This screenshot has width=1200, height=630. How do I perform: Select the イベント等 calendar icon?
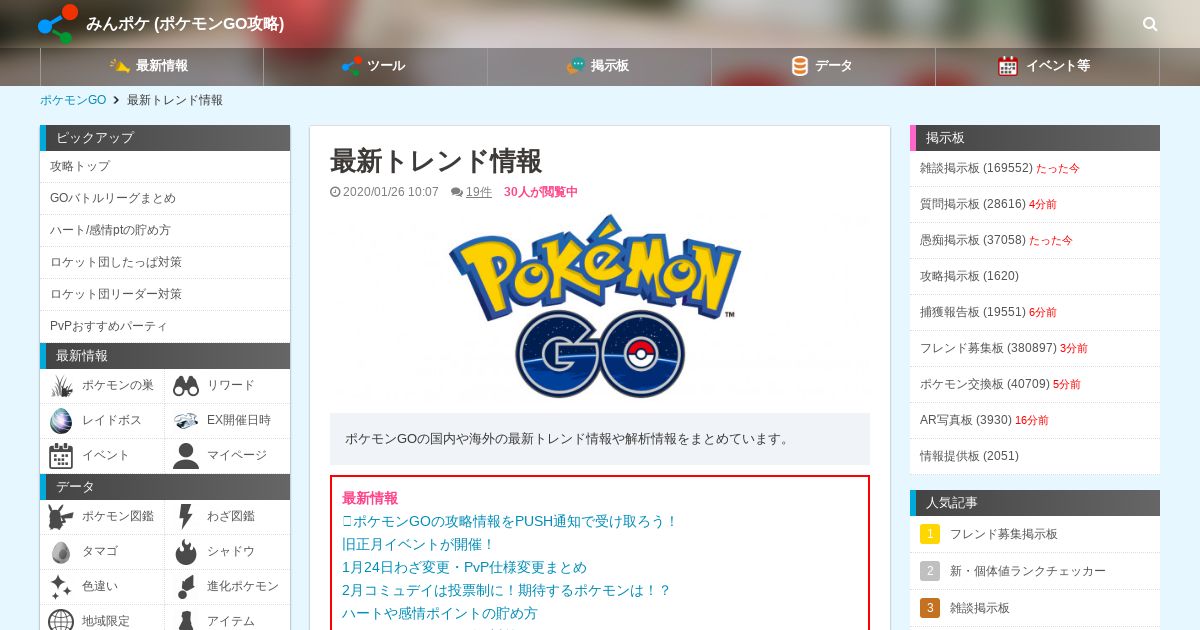point(1008,66)
